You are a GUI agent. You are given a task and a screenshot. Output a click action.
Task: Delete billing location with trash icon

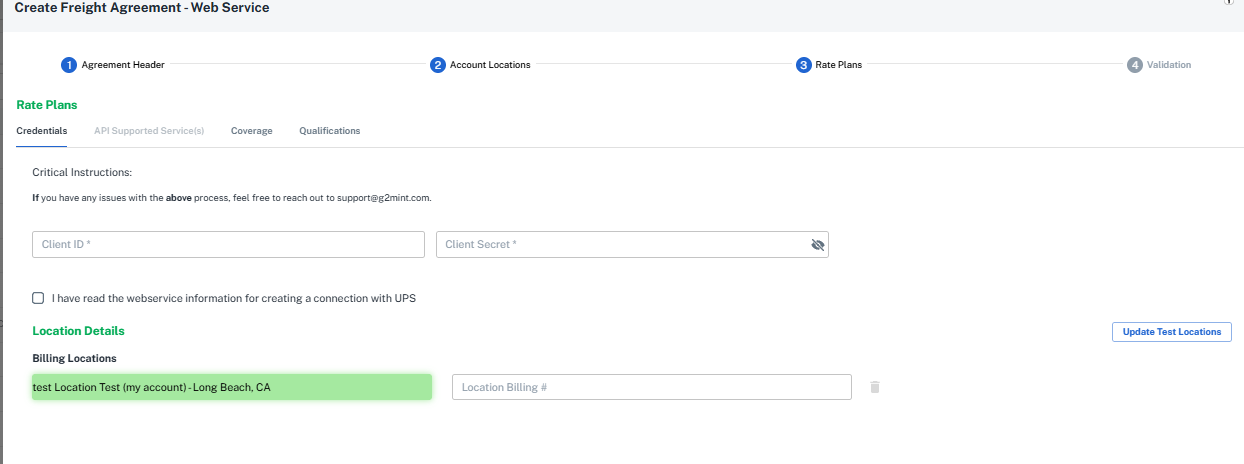(874, 387)
